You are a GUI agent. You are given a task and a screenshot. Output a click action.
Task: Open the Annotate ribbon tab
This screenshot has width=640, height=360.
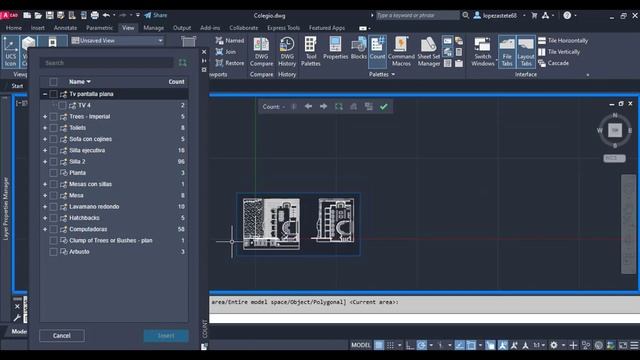click(65, 28)
